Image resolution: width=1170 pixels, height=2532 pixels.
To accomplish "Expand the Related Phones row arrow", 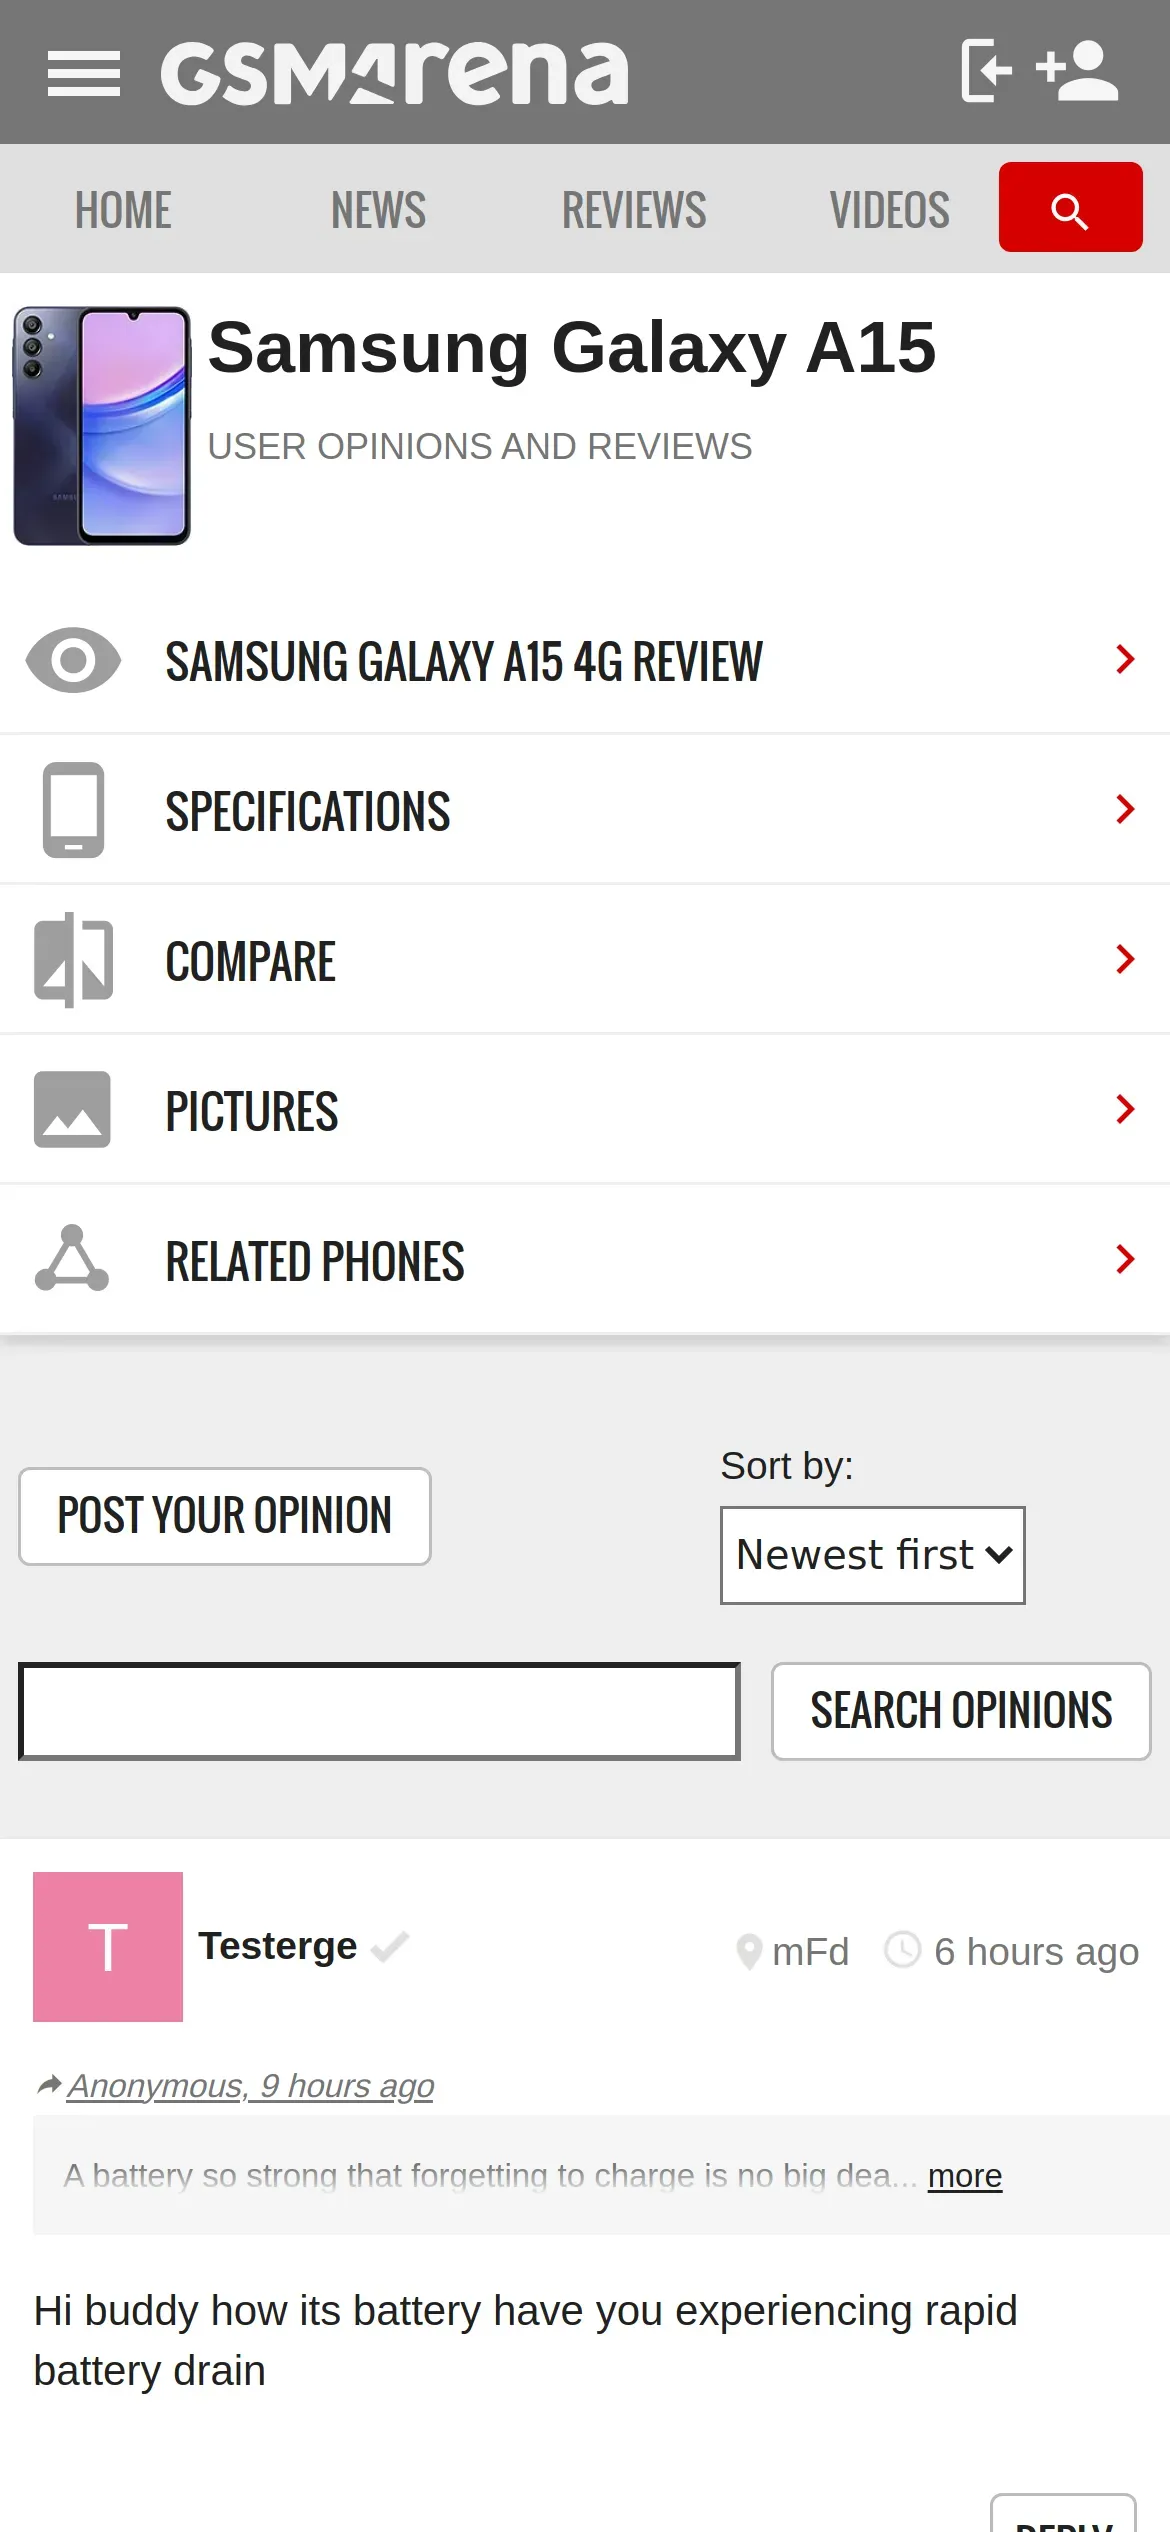I will 1126,1259.
